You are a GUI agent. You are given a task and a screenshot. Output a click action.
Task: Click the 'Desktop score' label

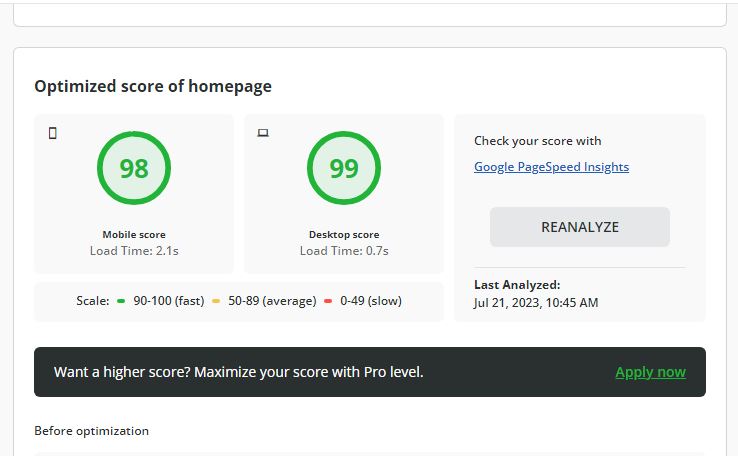tap(344, 234)
